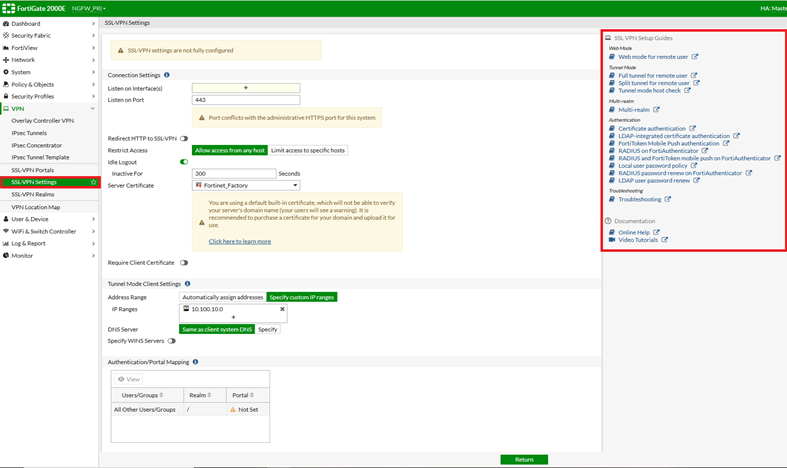The height and width of the screenshot is (468, 787).
Task: Click the green Return button
Action: pos(524,459)
